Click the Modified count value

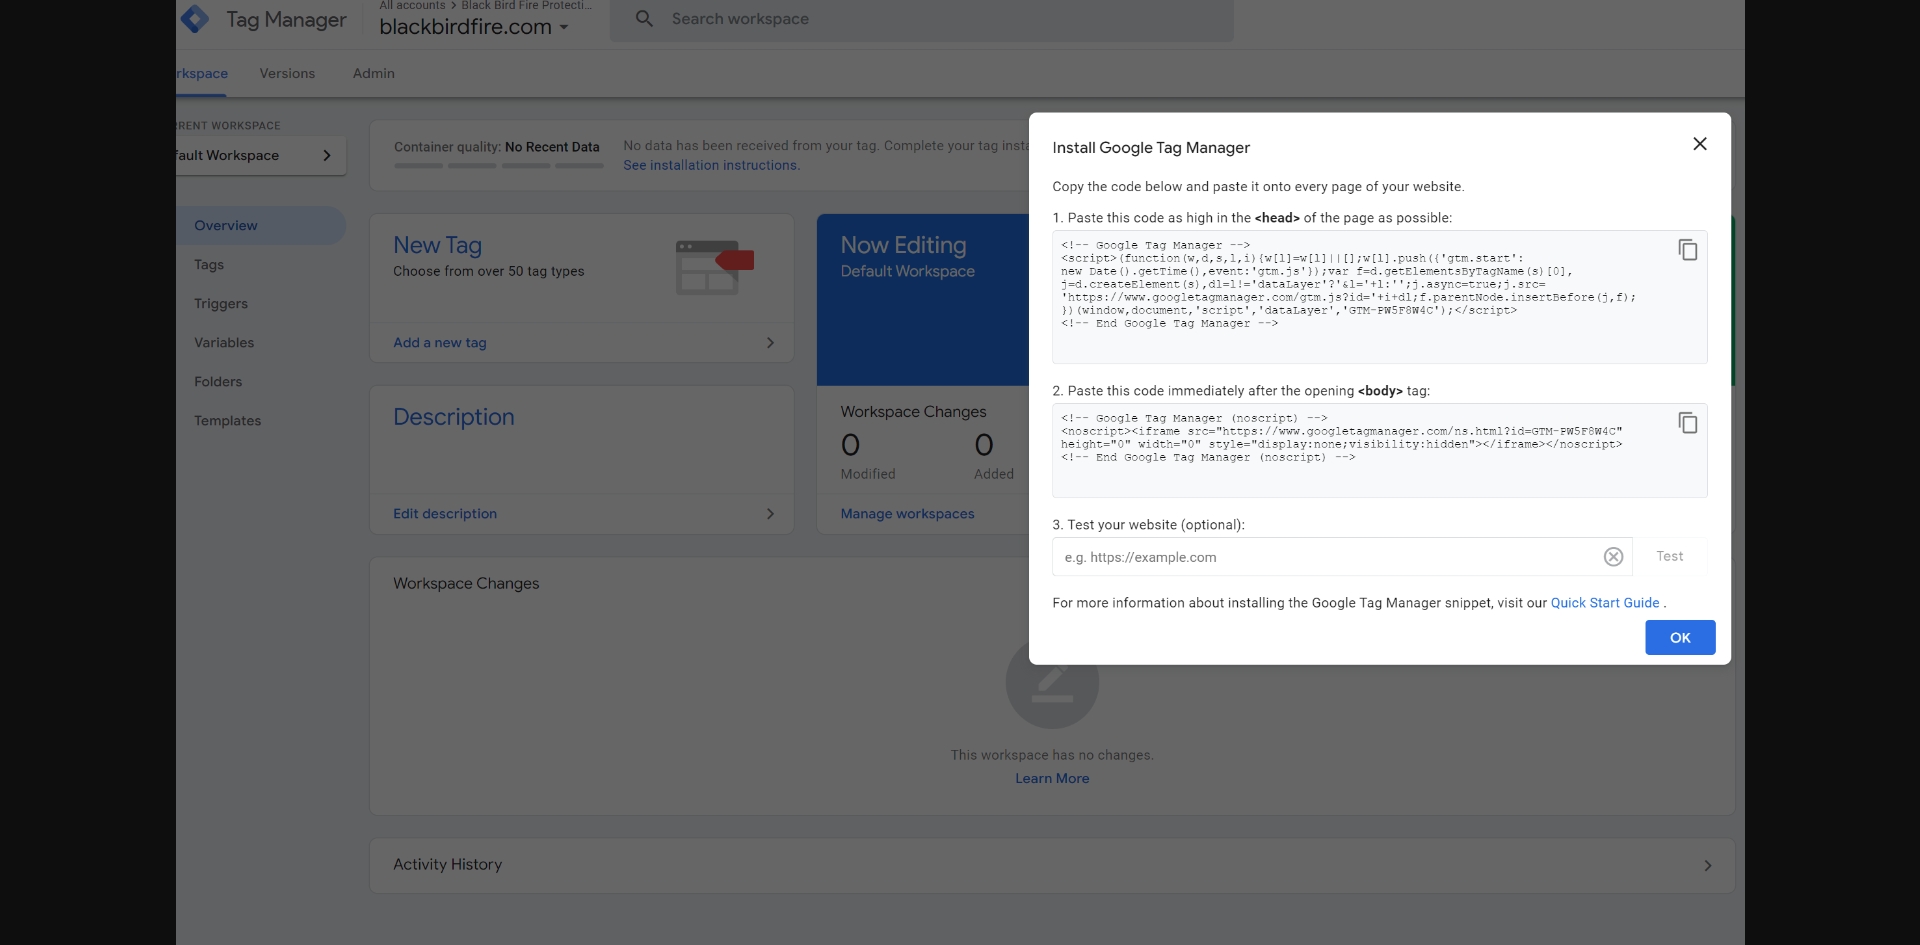click(851, 445)
